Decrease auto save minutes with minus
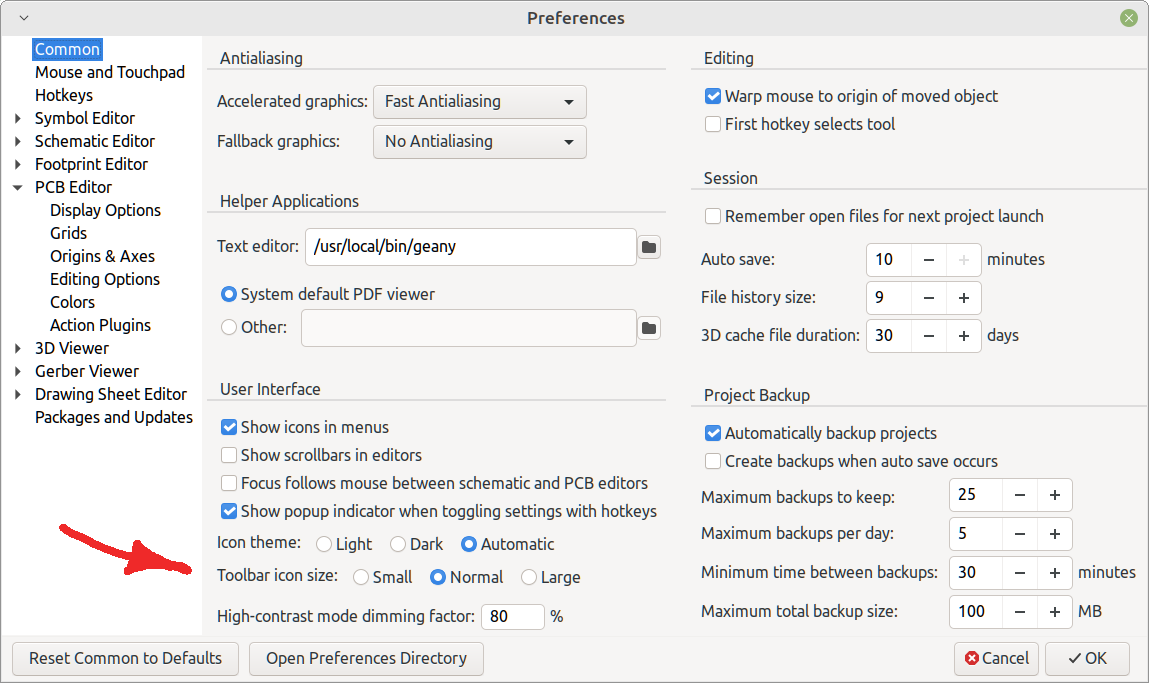This screenshot has width=1149, height=683. coord(928,259)
